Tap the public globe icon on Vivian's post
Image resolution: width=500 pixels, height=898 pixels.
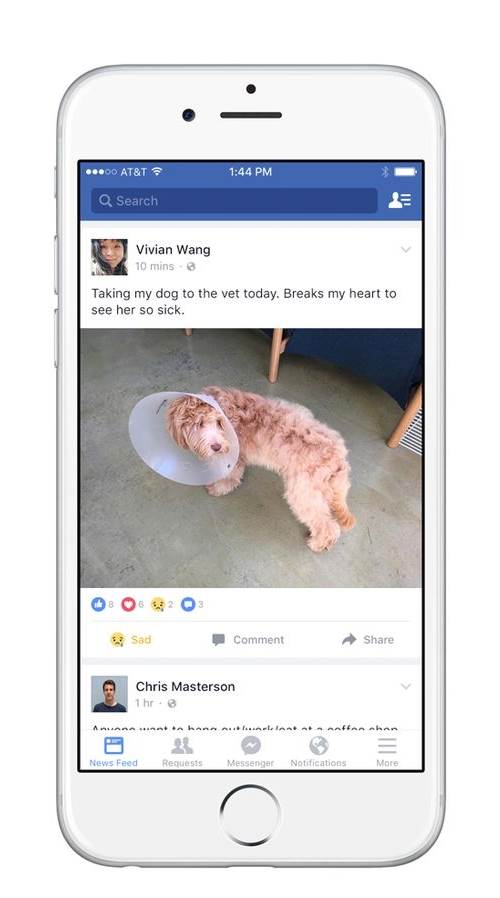(x=191, y=266)
